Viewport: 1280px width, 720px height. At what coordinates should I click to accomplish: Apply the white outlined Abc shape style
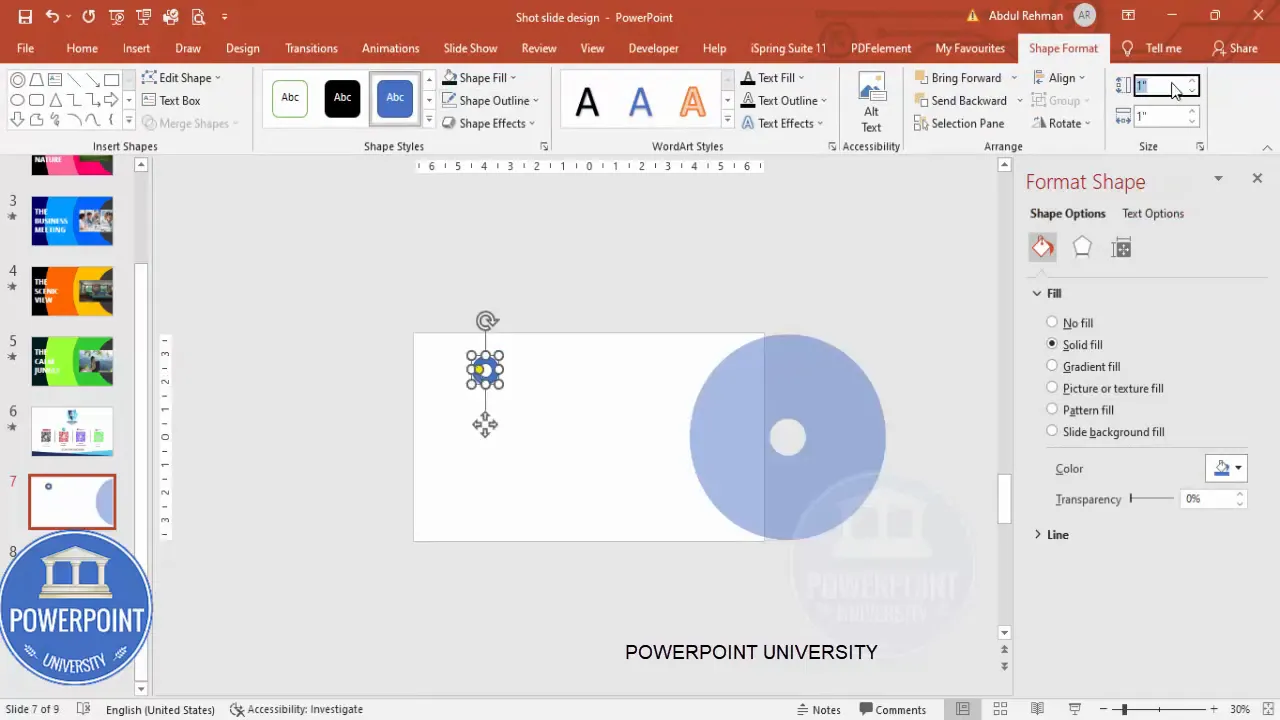(290, 98)
